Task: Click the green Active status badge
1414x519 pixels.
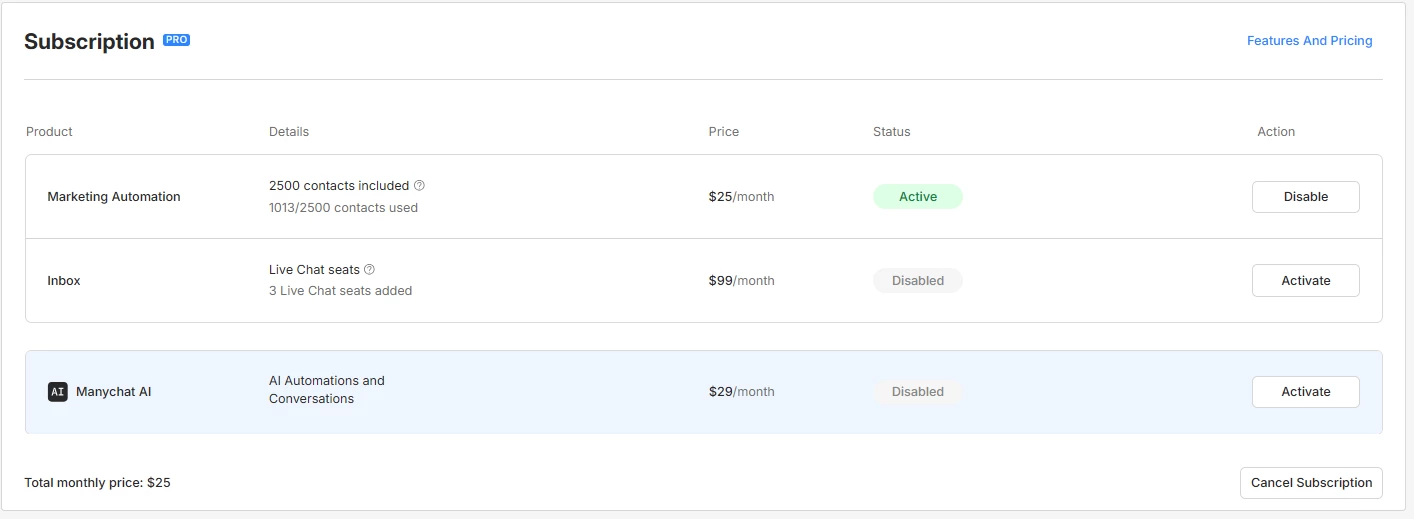Action: (x=917, y=197)
